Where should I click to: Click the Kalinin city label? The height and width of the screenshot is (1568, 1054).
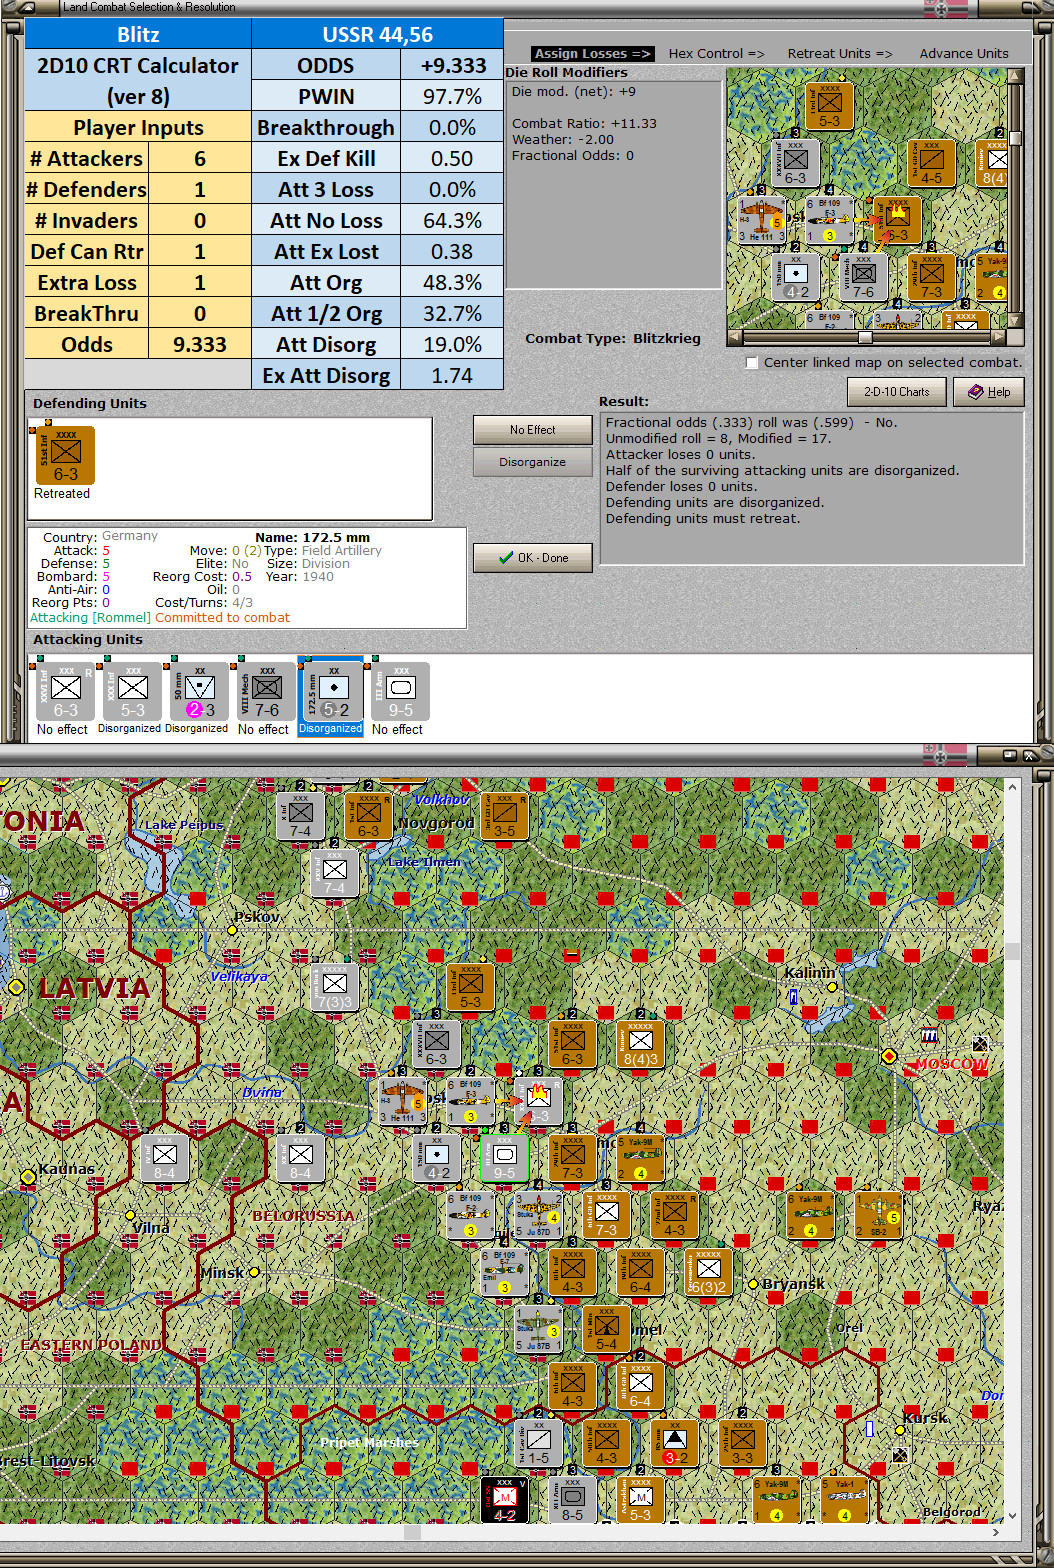click(809, 972)
